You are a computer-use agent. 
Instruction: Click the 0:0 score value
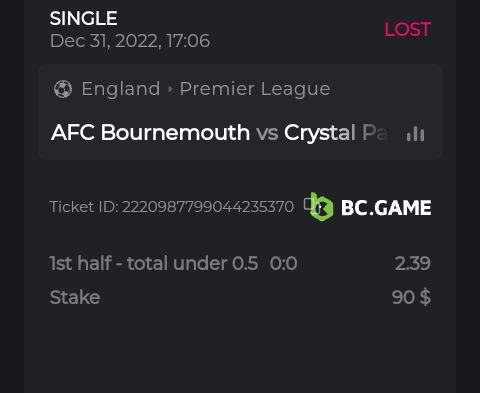283,263
